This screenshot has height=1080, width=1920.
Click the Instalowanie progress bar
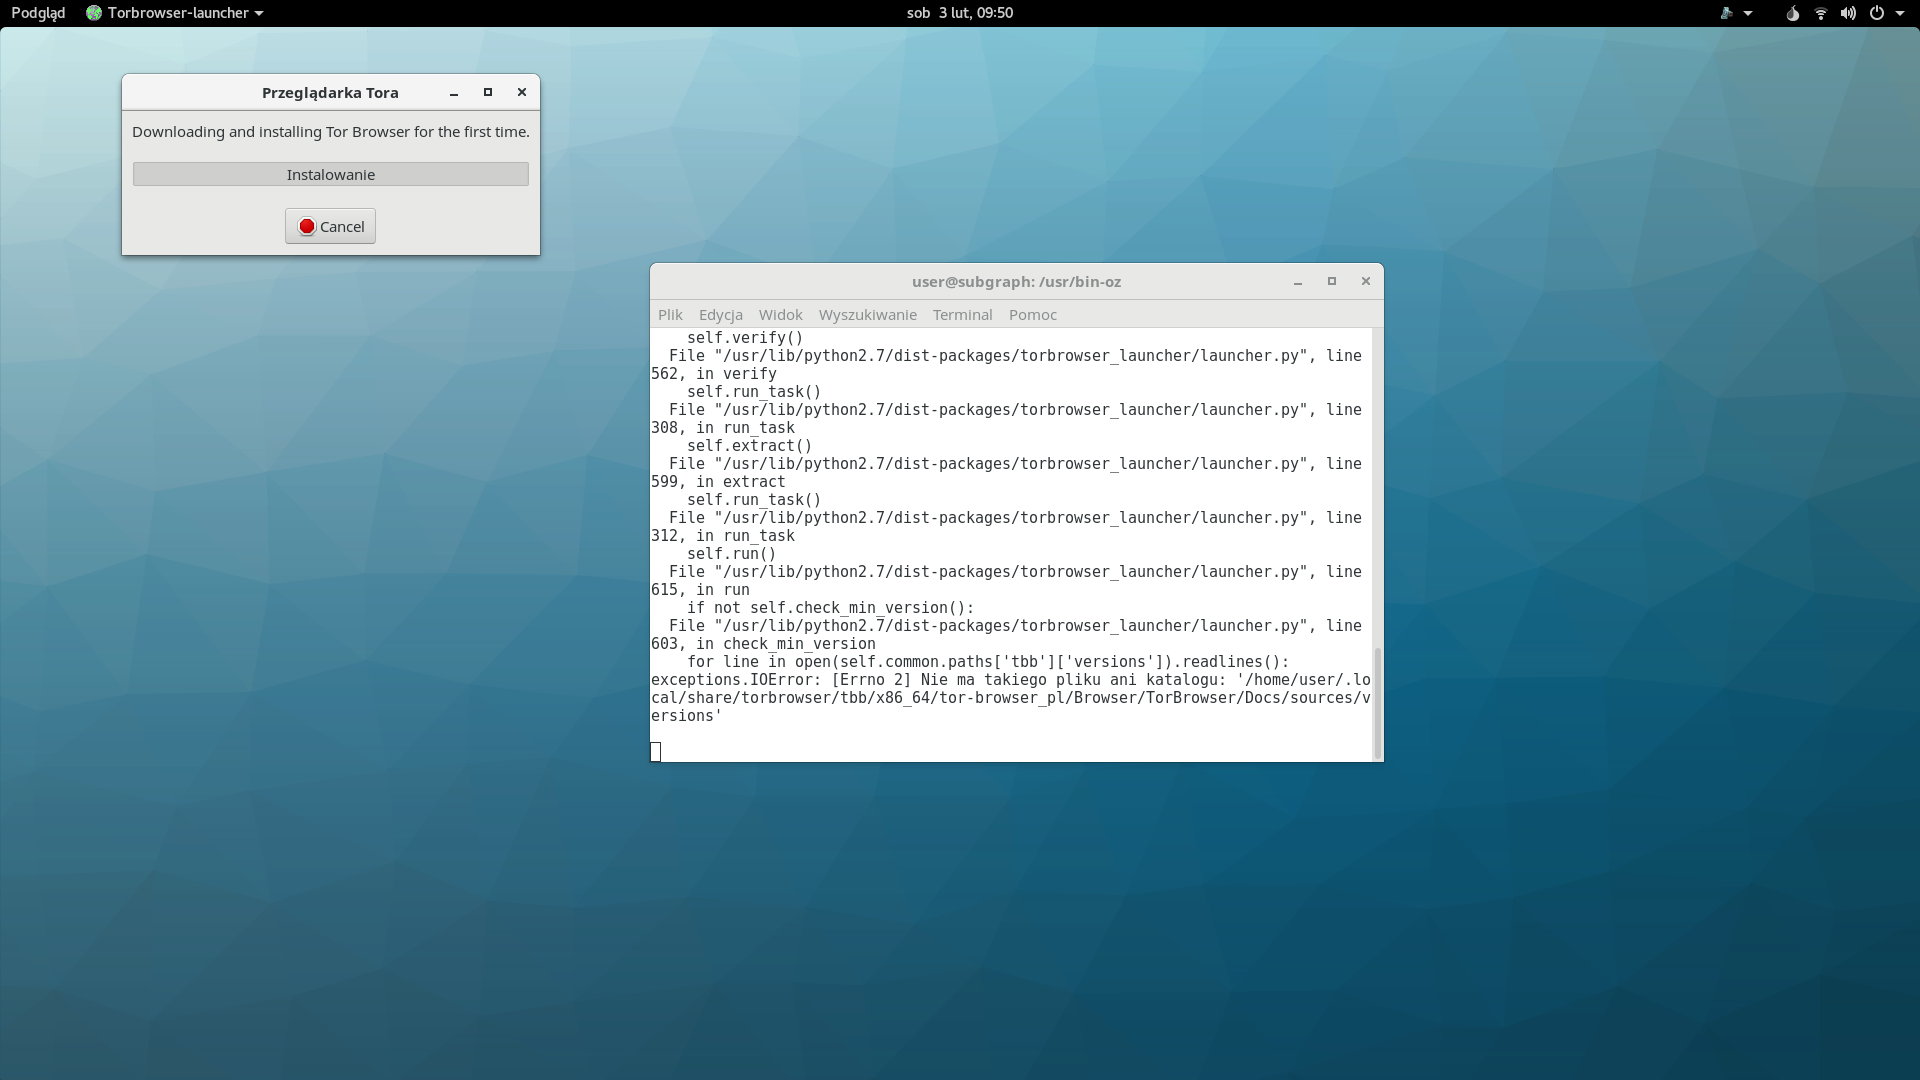330,174
